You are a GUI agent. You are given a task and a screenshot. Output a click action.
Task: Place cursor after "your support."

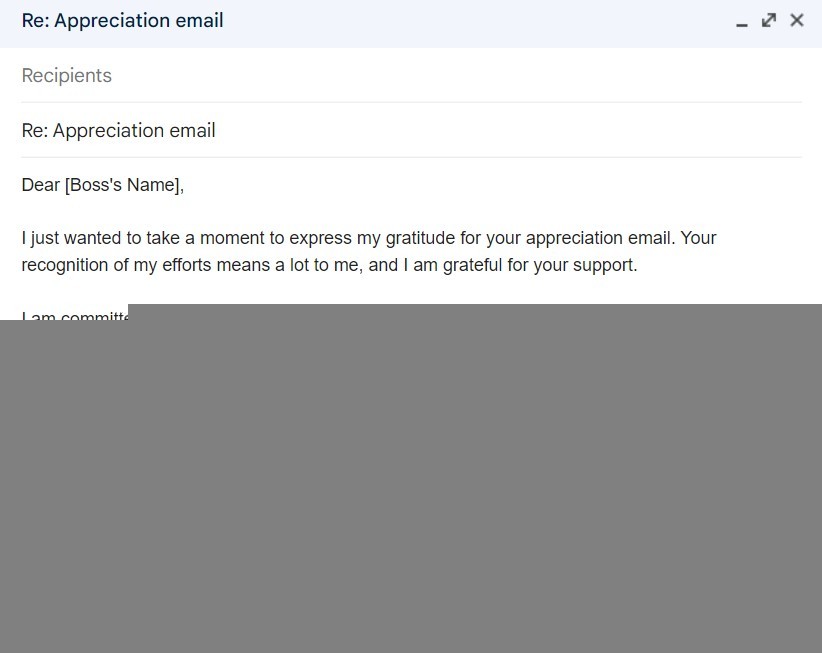[x=638, y=266]
